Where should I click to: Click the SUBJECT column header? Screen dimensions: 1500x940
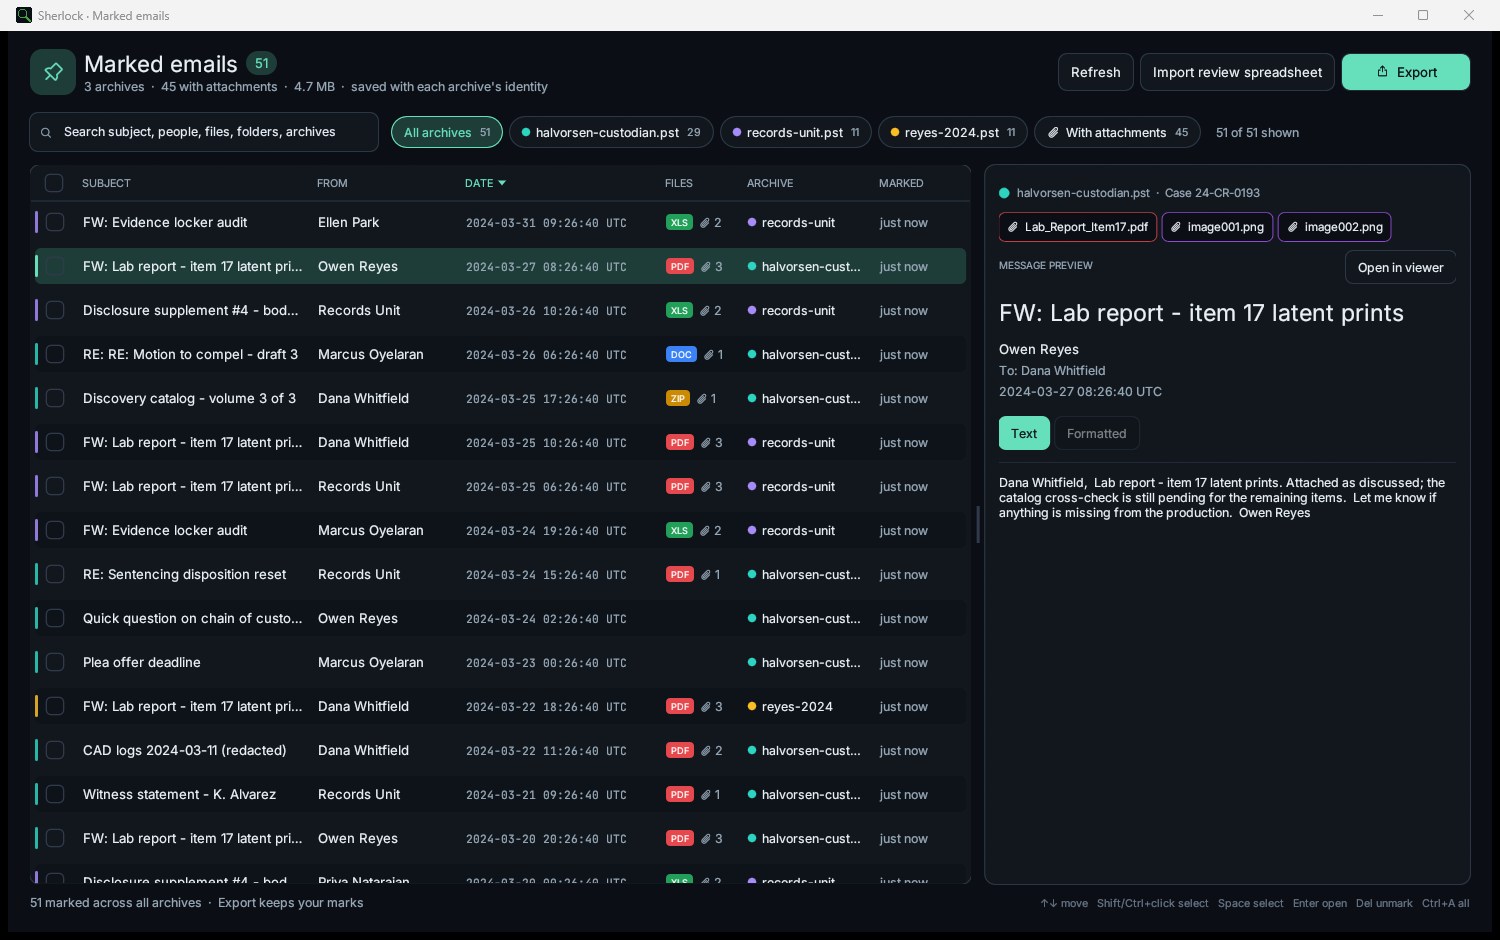pos(106,183)
